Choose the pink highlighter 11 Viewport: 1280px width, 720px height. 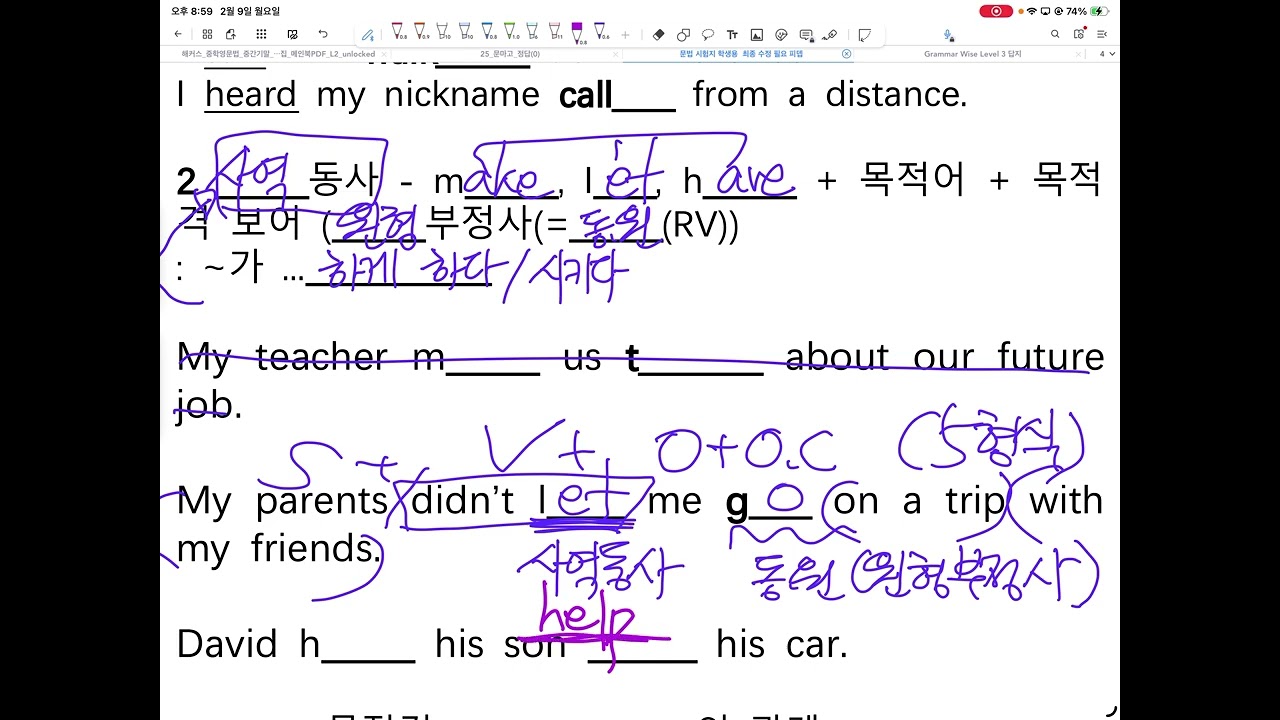click(x=555, y=33)
